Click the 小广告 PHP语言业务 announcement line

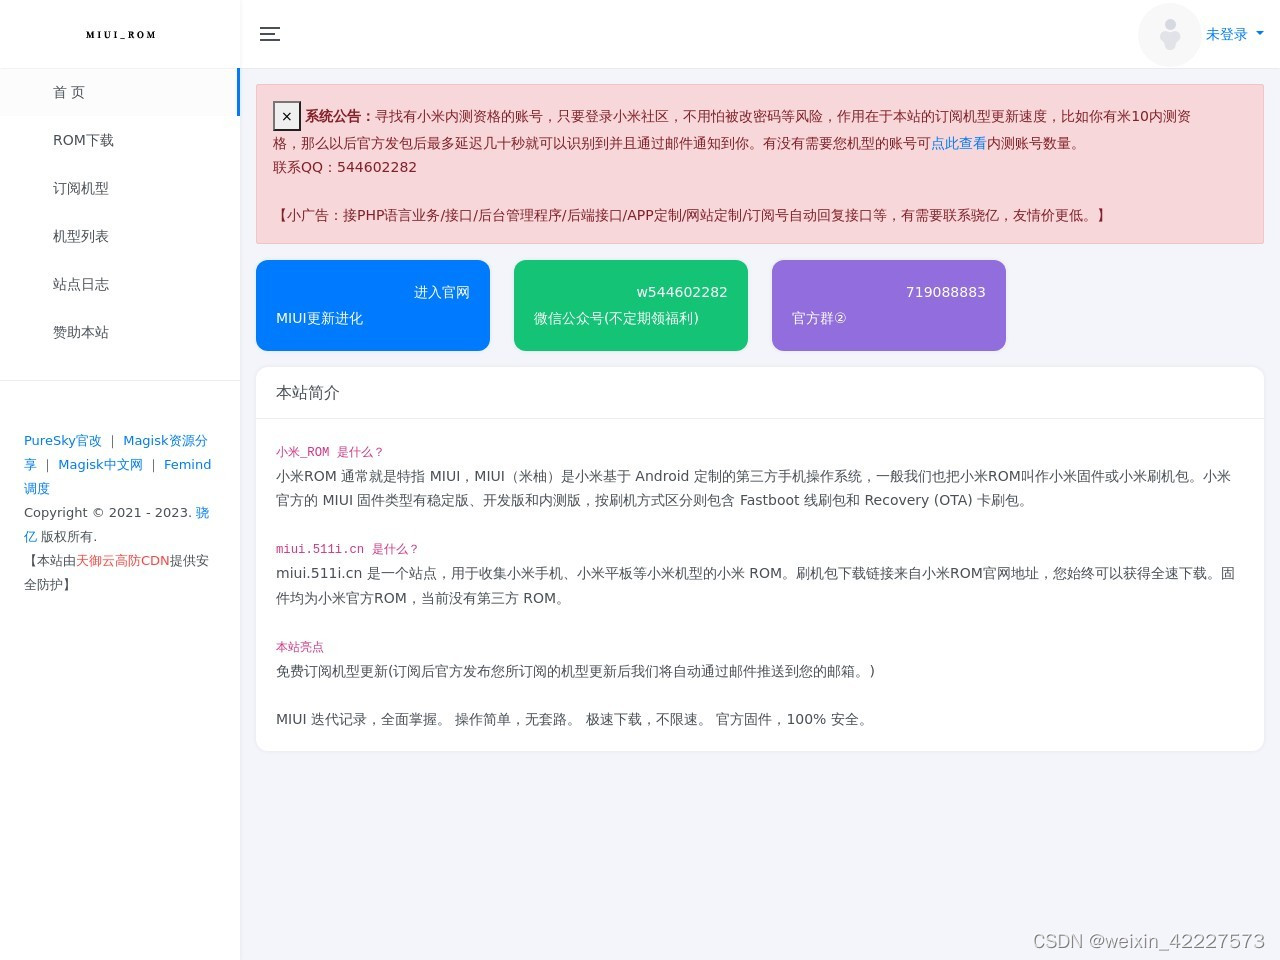(x=691, y=215)
